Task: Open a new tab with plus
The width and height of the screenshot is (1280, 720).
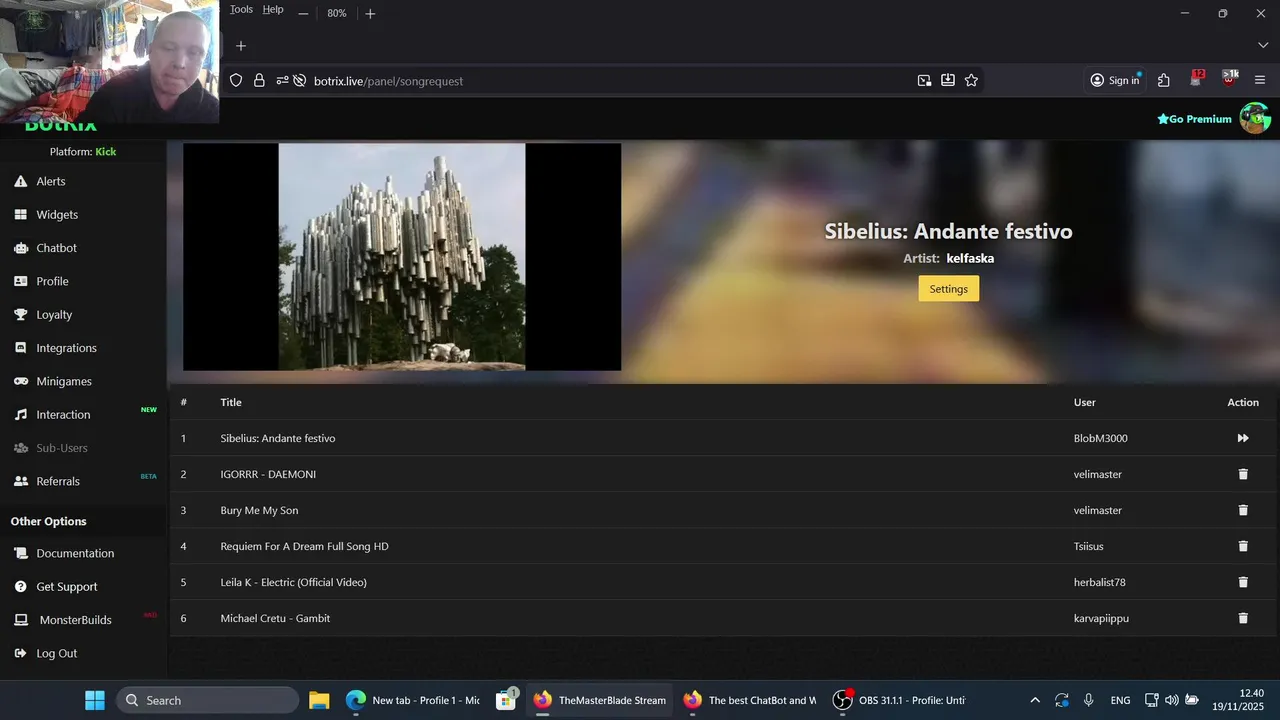Action: 240,46
